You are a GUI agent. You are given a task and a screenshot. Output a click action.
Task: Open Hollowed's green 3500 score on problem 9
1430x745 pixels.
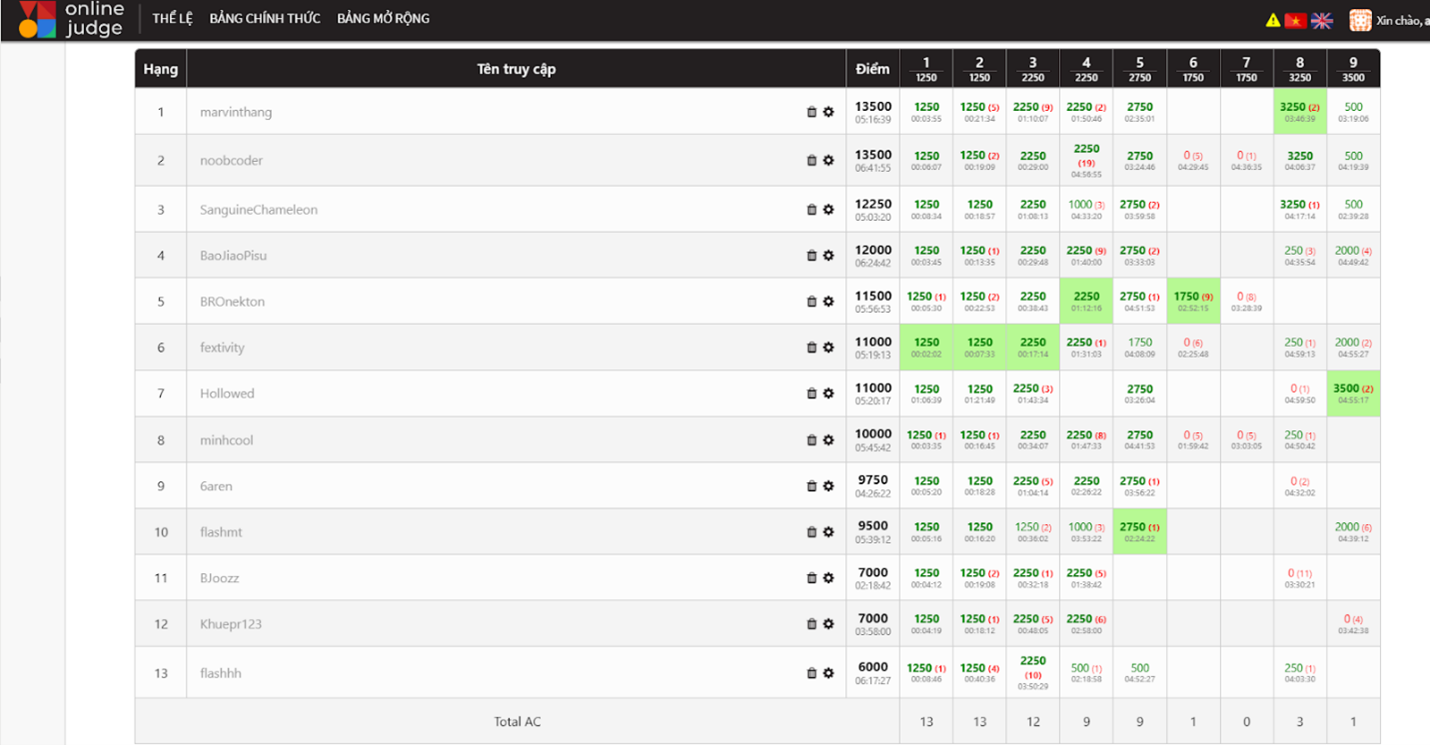coord(1353,393)
